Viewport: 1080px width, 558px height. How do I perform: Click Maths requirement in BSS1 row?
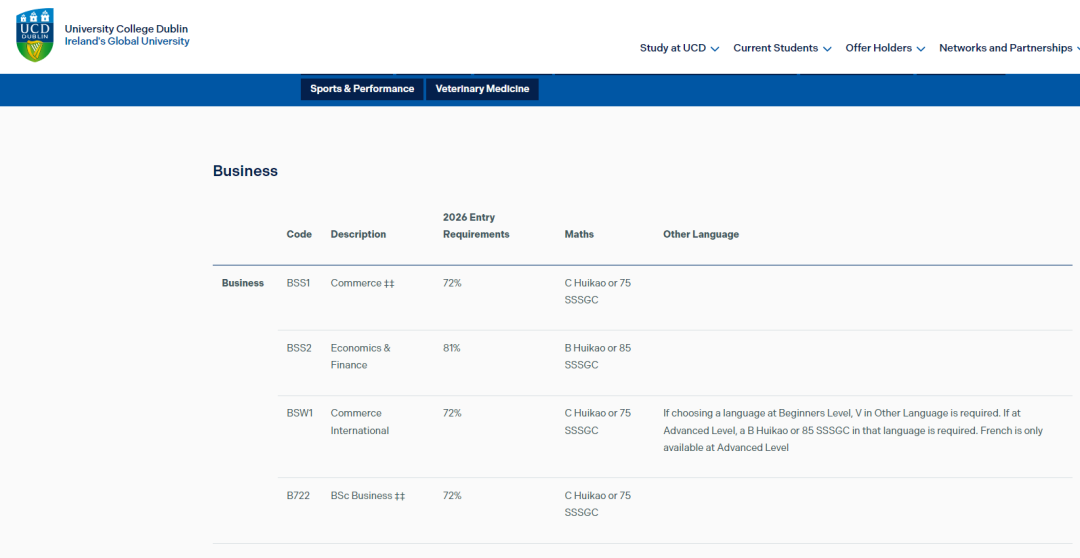[597, 291]
